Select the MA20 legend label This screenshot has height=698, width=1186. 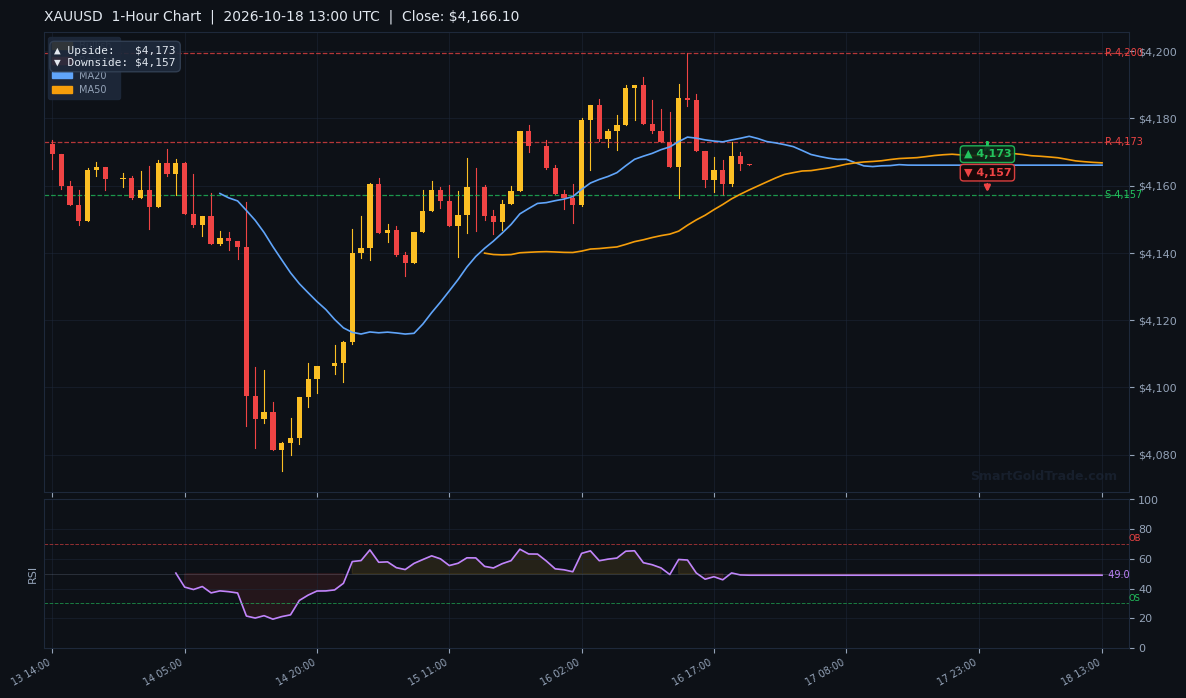[x=93, y=76]
